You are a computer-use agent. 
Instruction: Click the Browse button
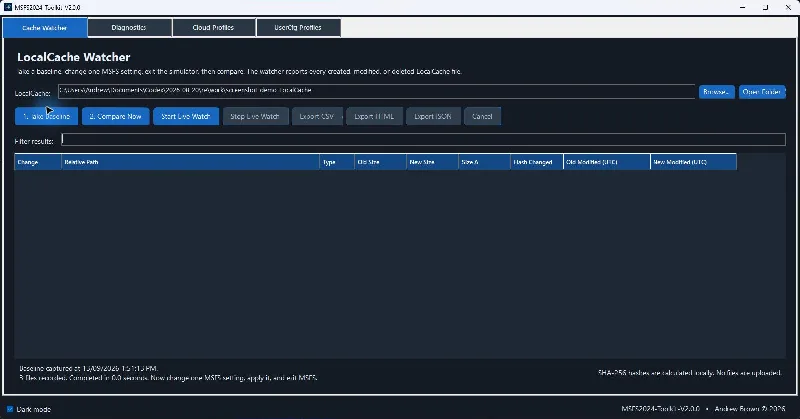point(716,92)
